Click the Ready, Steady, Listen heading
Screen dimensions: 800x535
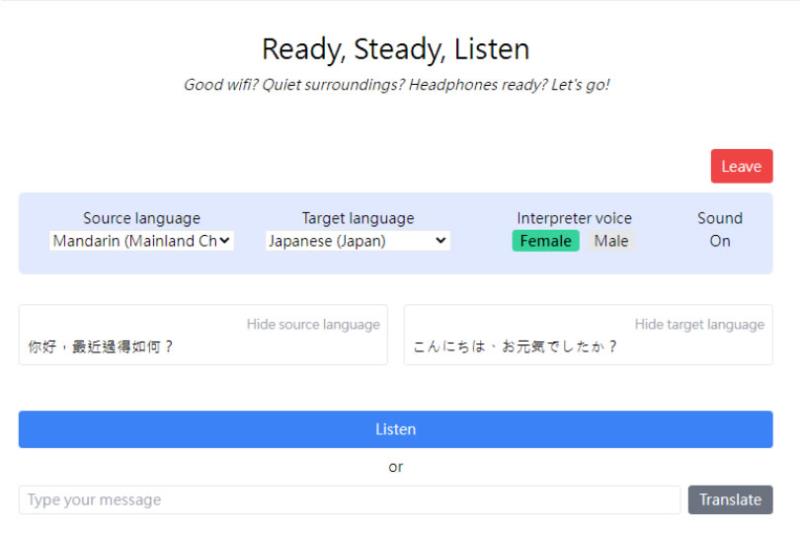(395, 49)
